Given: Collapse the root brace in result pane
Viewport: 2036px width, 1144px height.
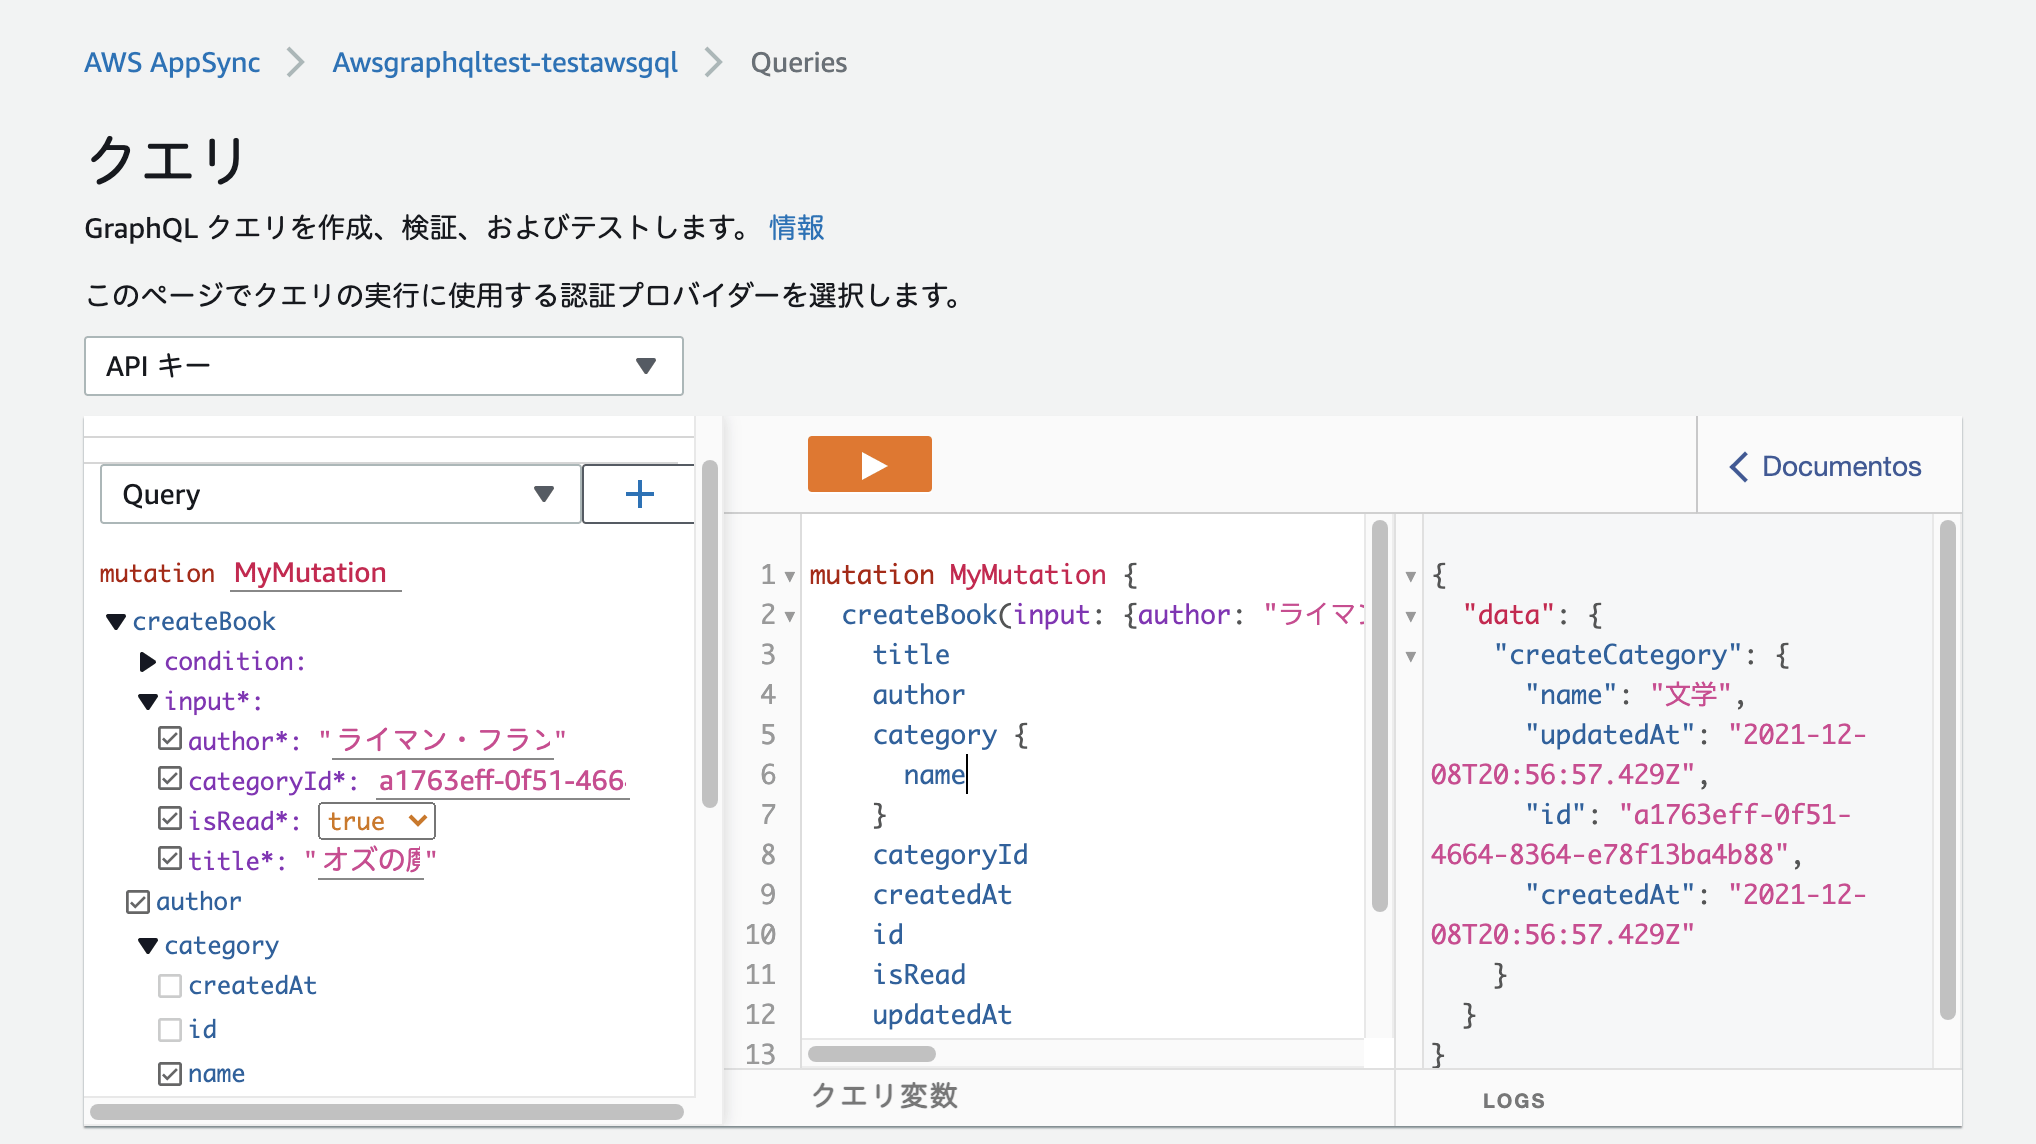Looking at the screenshot, I should (x=1410, y=576).
